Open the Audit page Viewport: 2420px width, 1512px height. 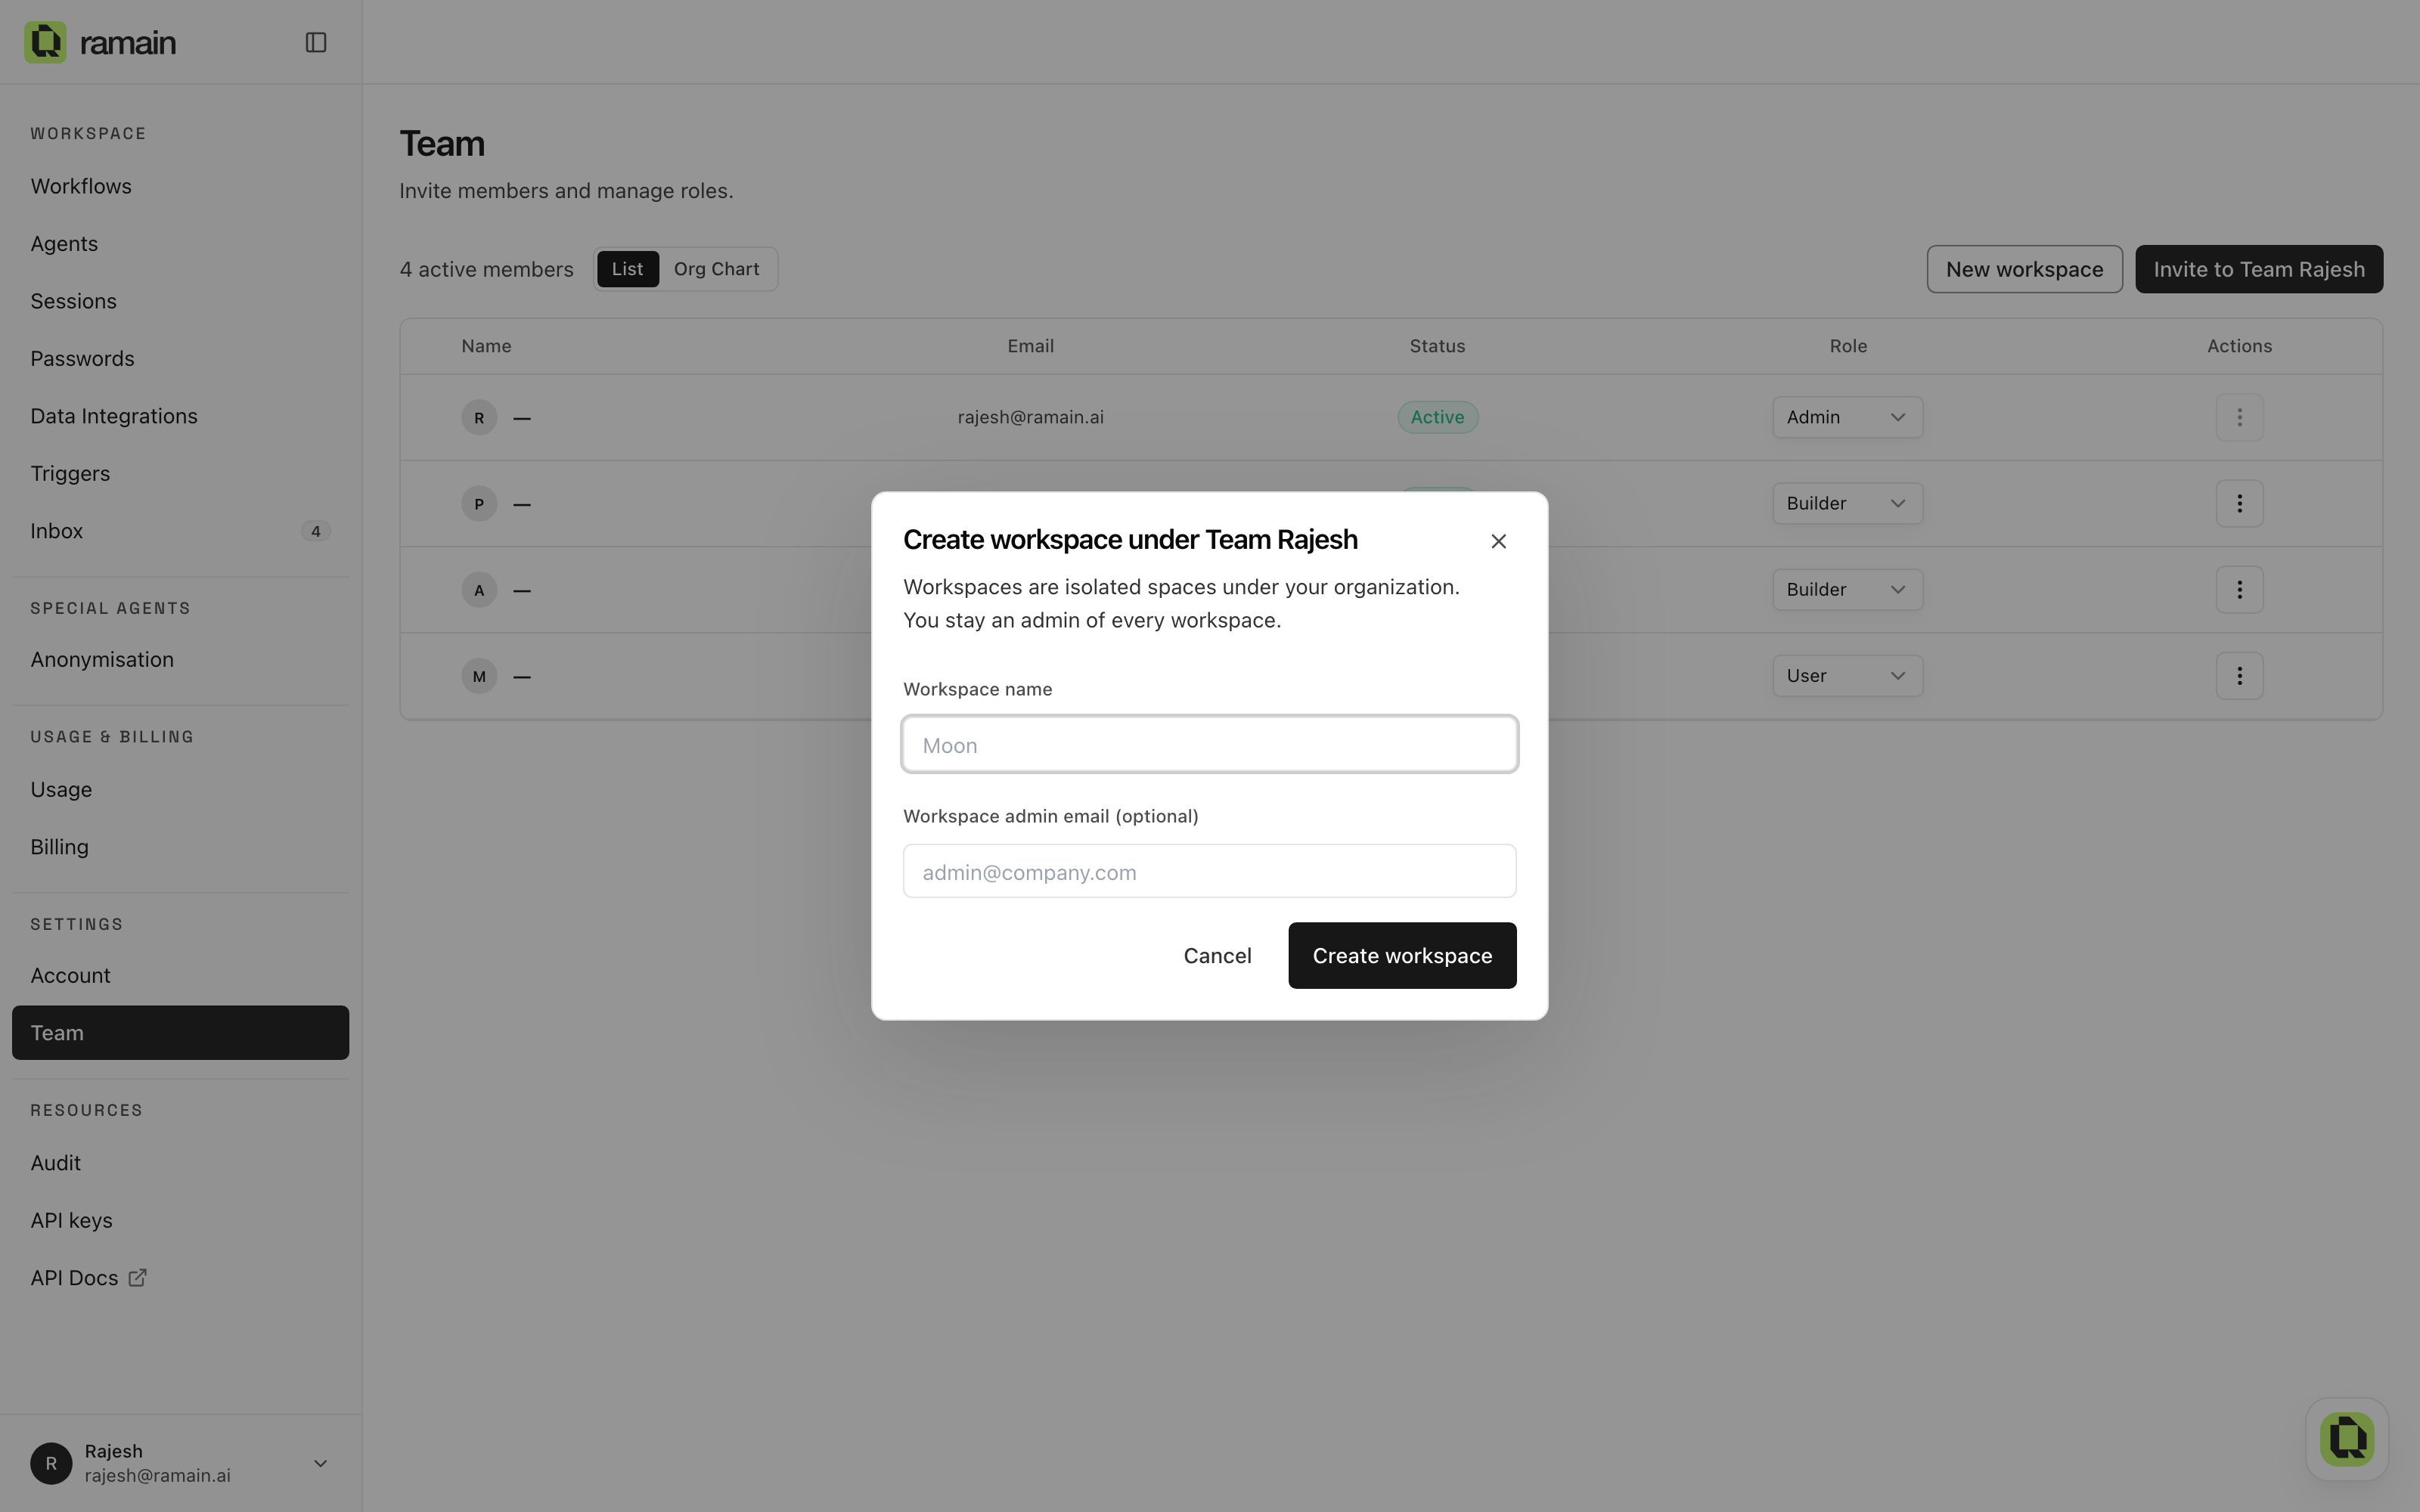[x=180, y=1163]
